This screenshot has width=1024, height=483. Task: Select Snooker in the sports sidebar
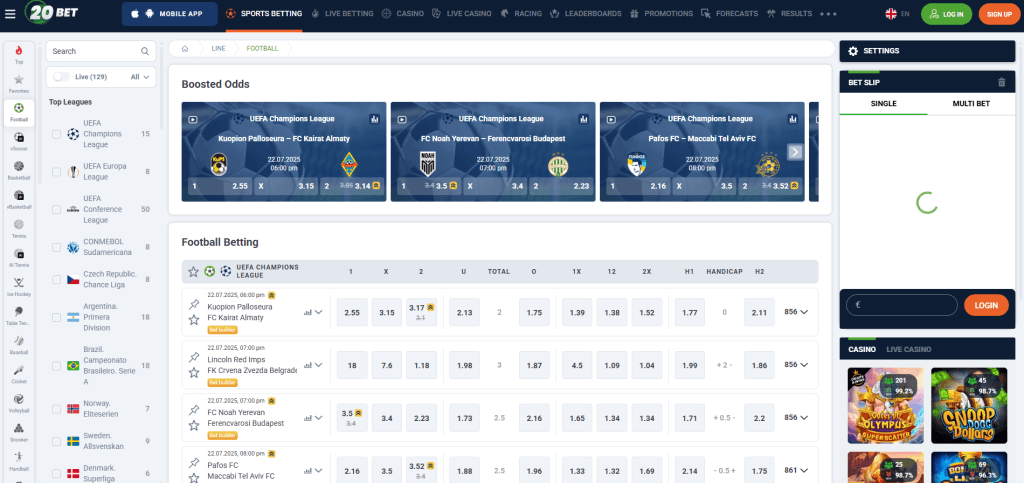[x=19, y=432]
